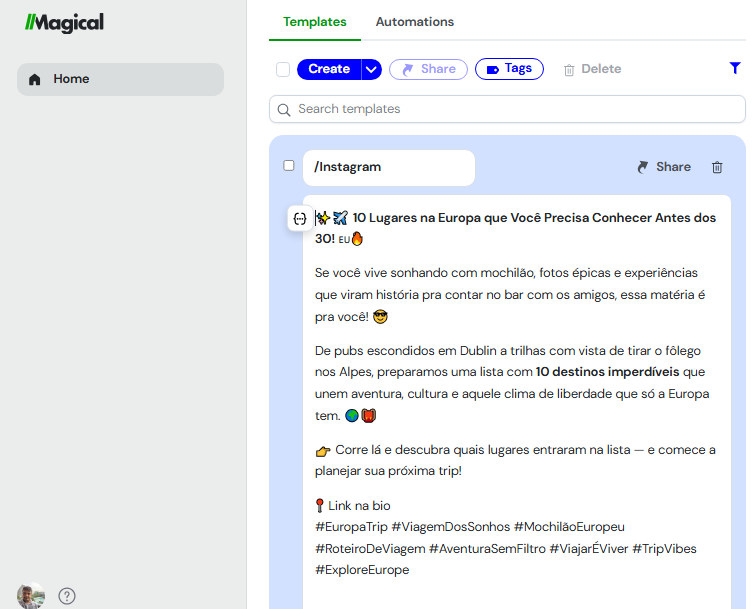The height and width of the screenshot is (609, 753).
Task: Click the toolbar Share button
Action: tap(428, 69)
